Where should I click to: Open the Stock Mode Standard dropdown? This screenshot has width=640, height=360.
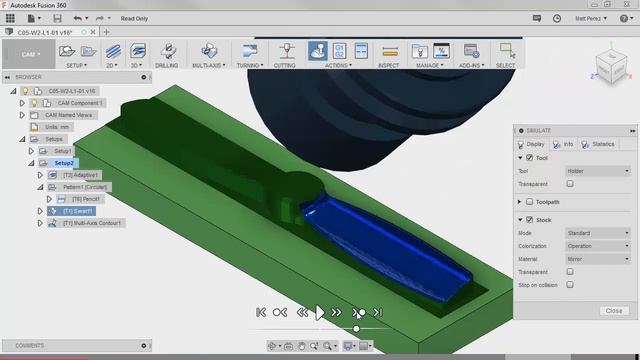598,233
